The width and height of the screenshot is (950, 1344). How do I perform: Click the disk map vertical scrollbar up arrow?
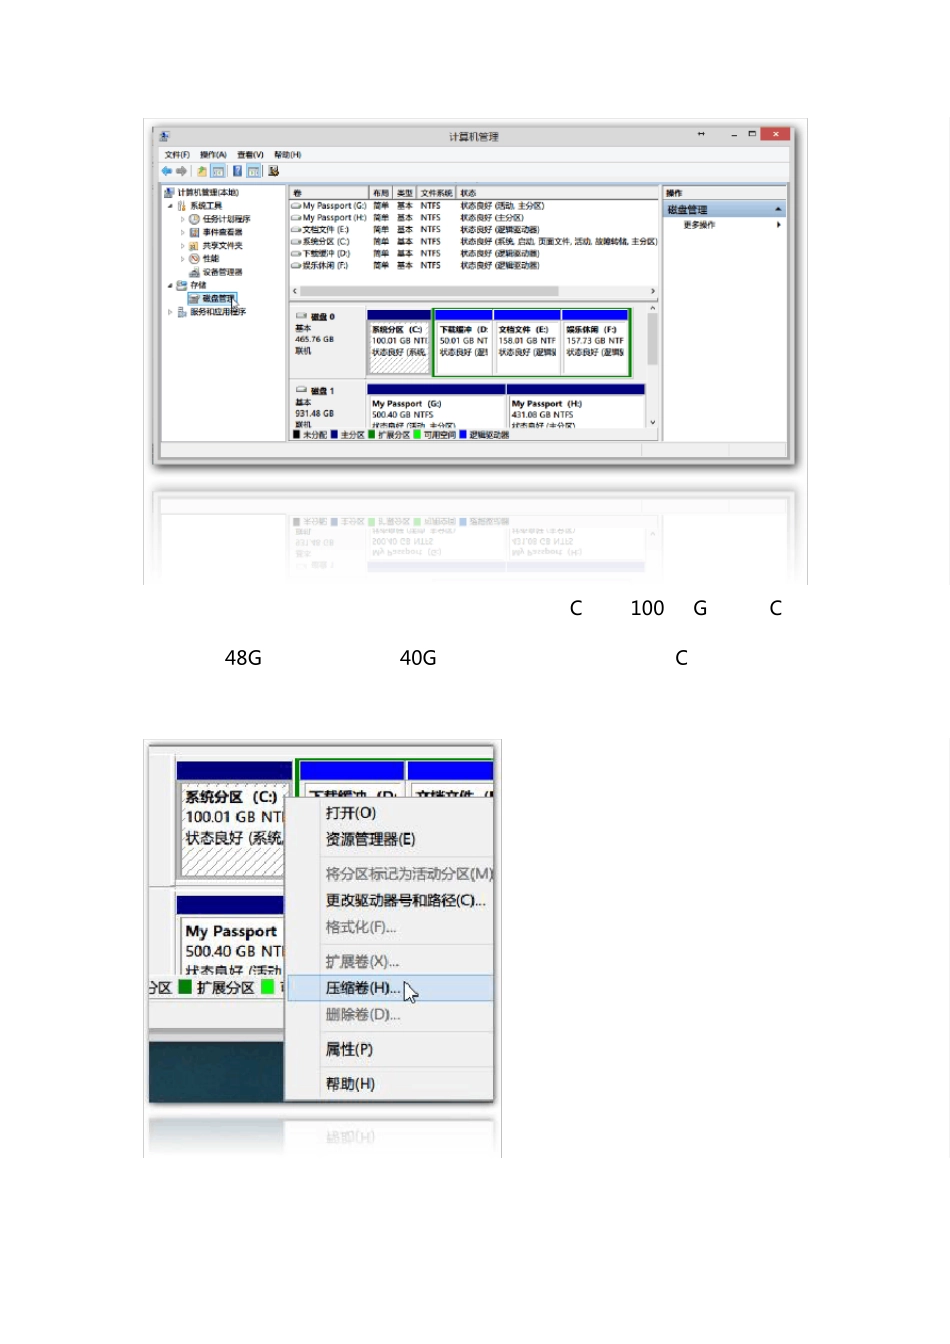tap(653, 310)
